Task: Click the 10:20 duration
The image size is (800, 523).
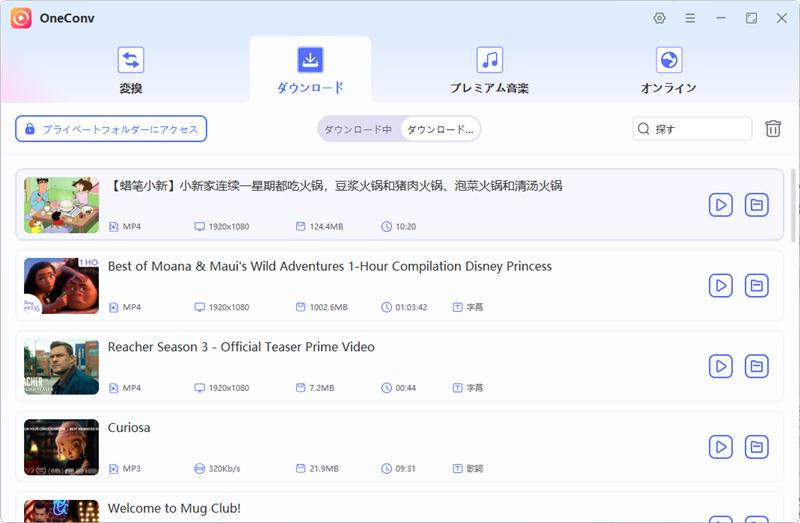Action: [406, 227]
